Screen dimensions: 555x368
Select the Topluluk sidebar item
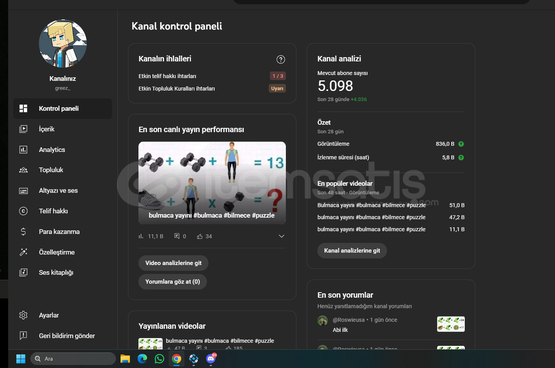pyautogui.click(x=63, y=170)
